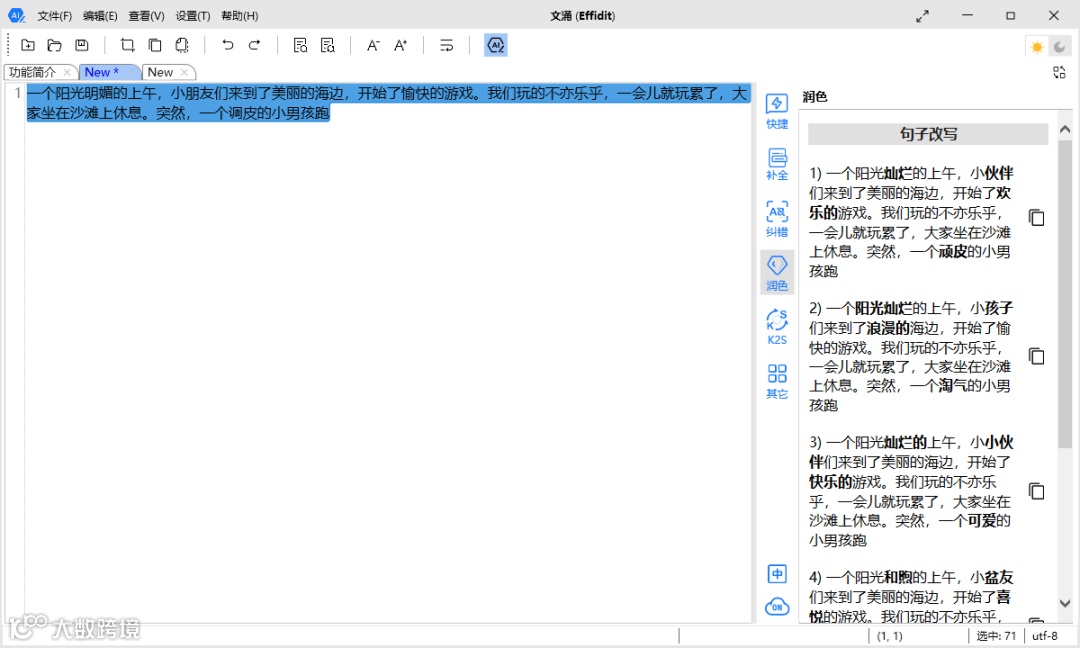Image resolution: width=1080 pixels, height=648 pixels.
Task: Open the 补全 completion panel
Action: (x=777, y=165)
